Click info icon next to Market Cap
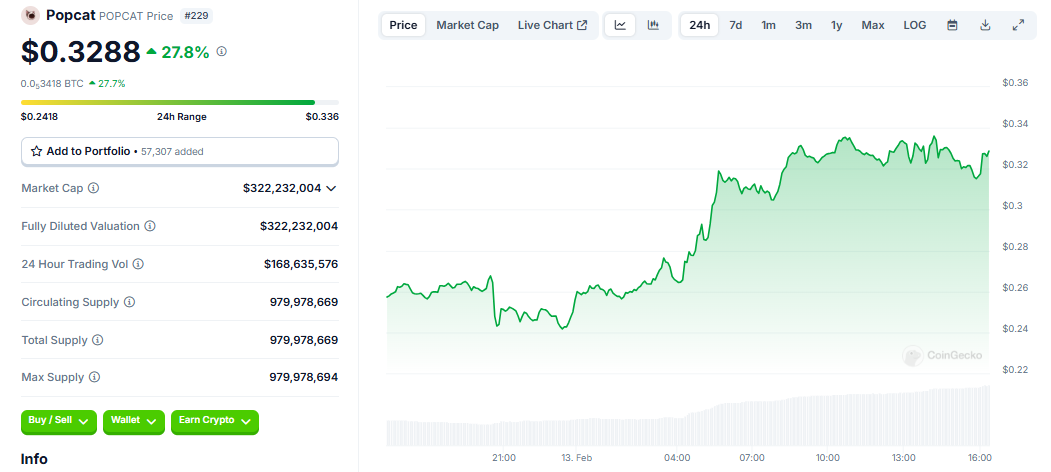The height and width of the screenshot is (472, 1051). 94,188
